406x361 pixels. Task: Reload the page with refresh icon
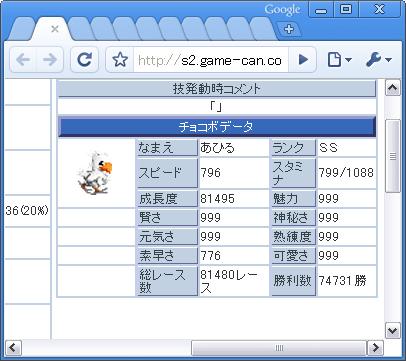84,60
